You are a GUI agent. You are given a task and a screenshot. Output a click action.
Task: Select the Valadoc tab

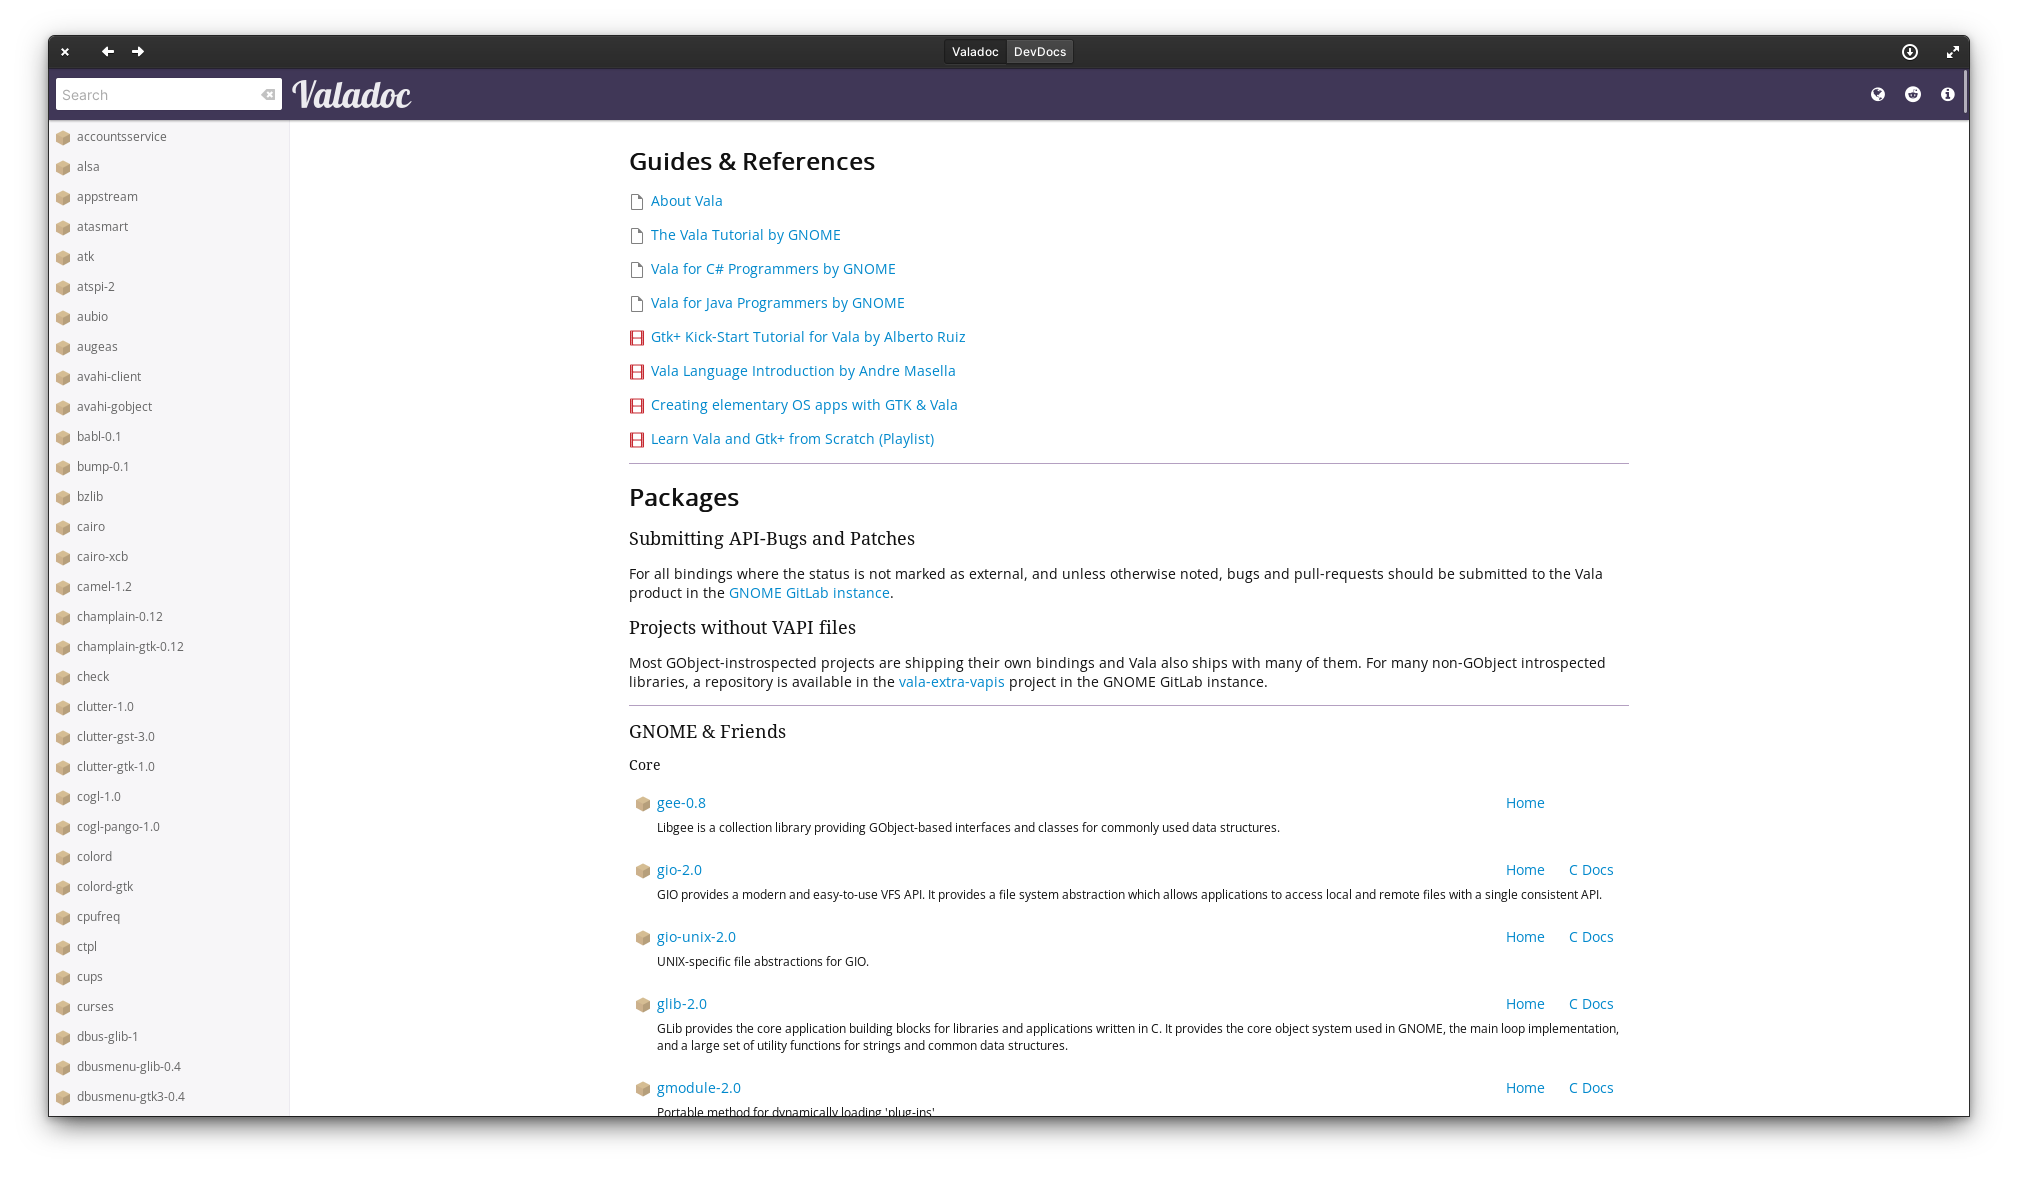[975, 51]
